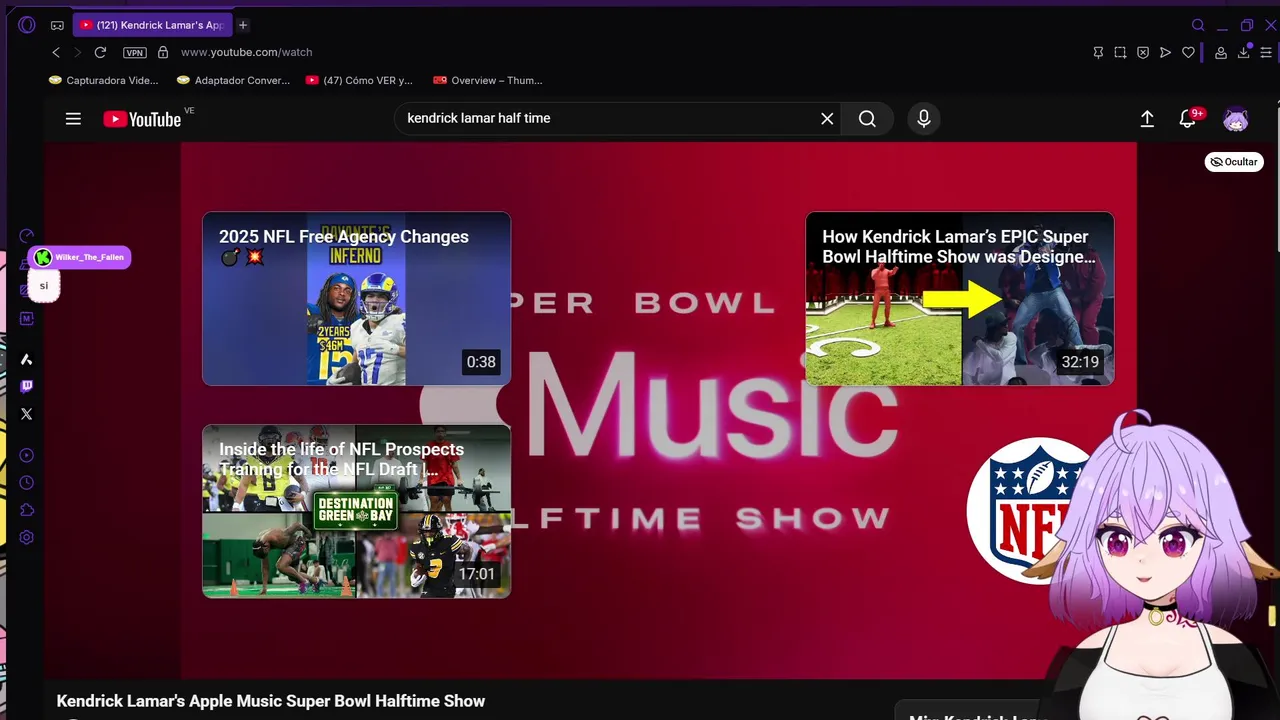This screenshot has width=1280, height=720.
Task: Open the sidebar icon marked M
Action: 26,318
